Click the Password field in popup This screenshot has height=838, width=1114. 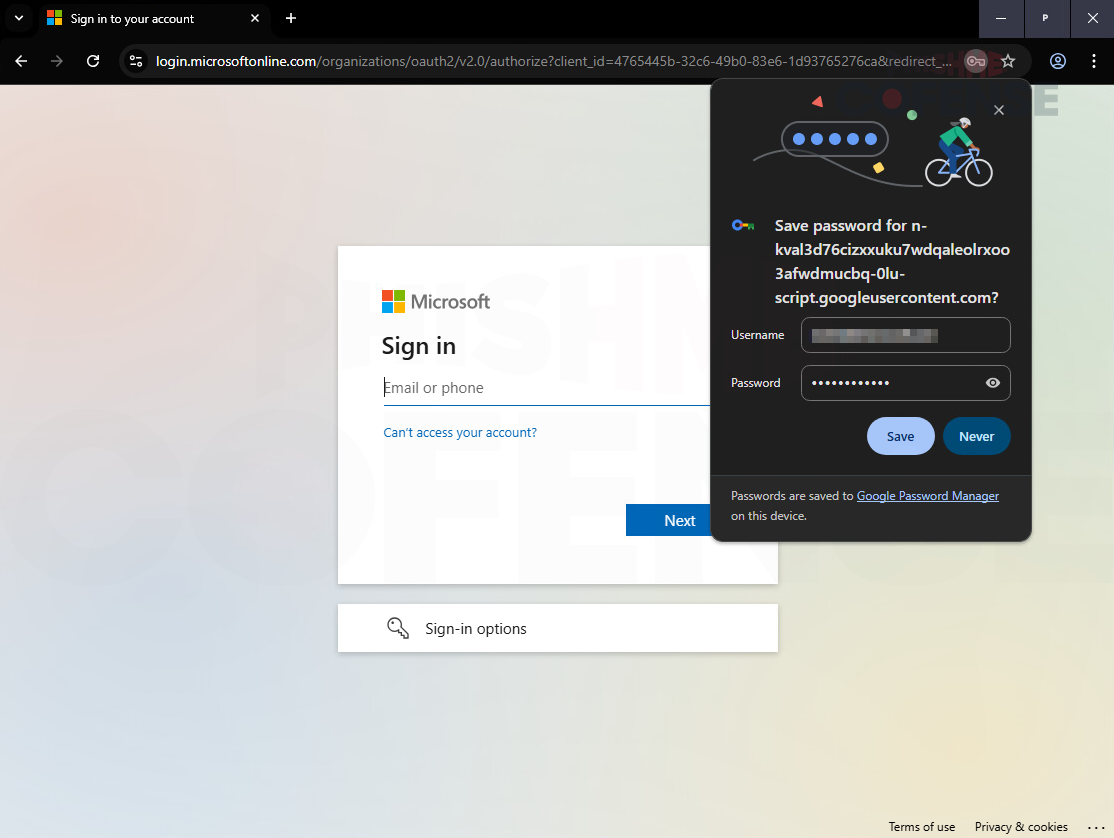[905, 383]
